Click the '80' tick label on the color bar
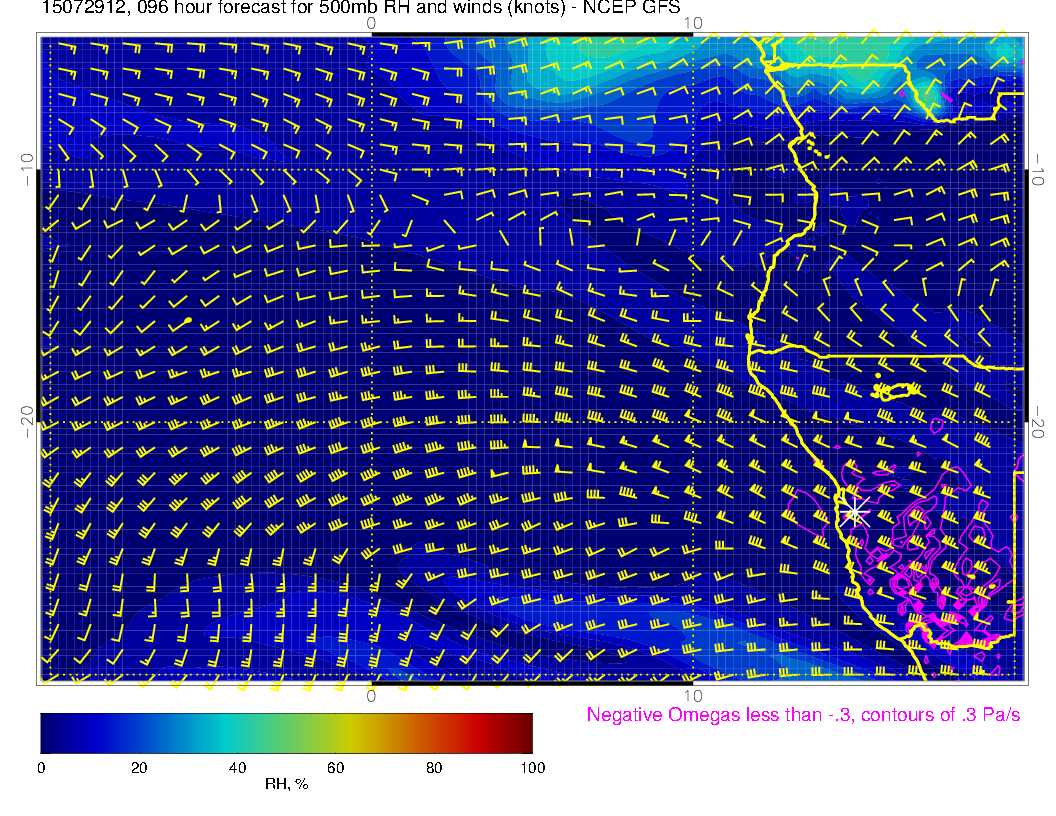Viewport: 1056px width, 816px height. [x=434, y=768]
